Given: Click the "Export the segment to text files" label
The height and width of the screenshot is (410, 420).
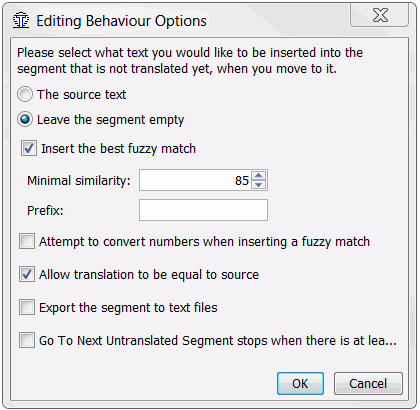Looking at the screenshot, I should (x=128, y=308).
